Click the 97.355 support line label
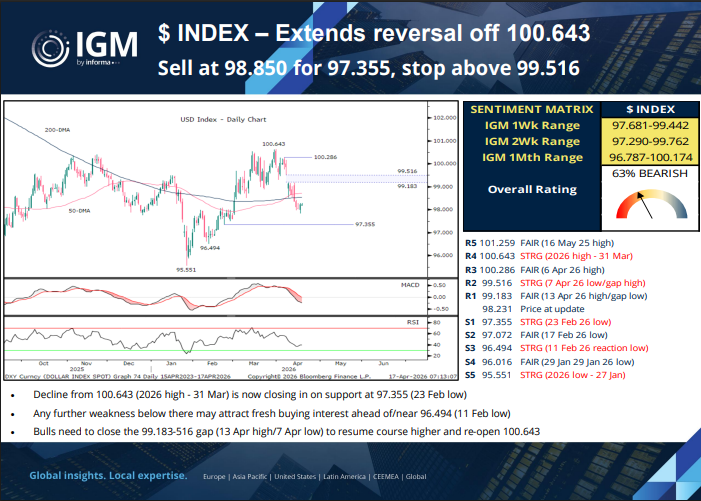This screenshot has width=701, height=501. 367,225
